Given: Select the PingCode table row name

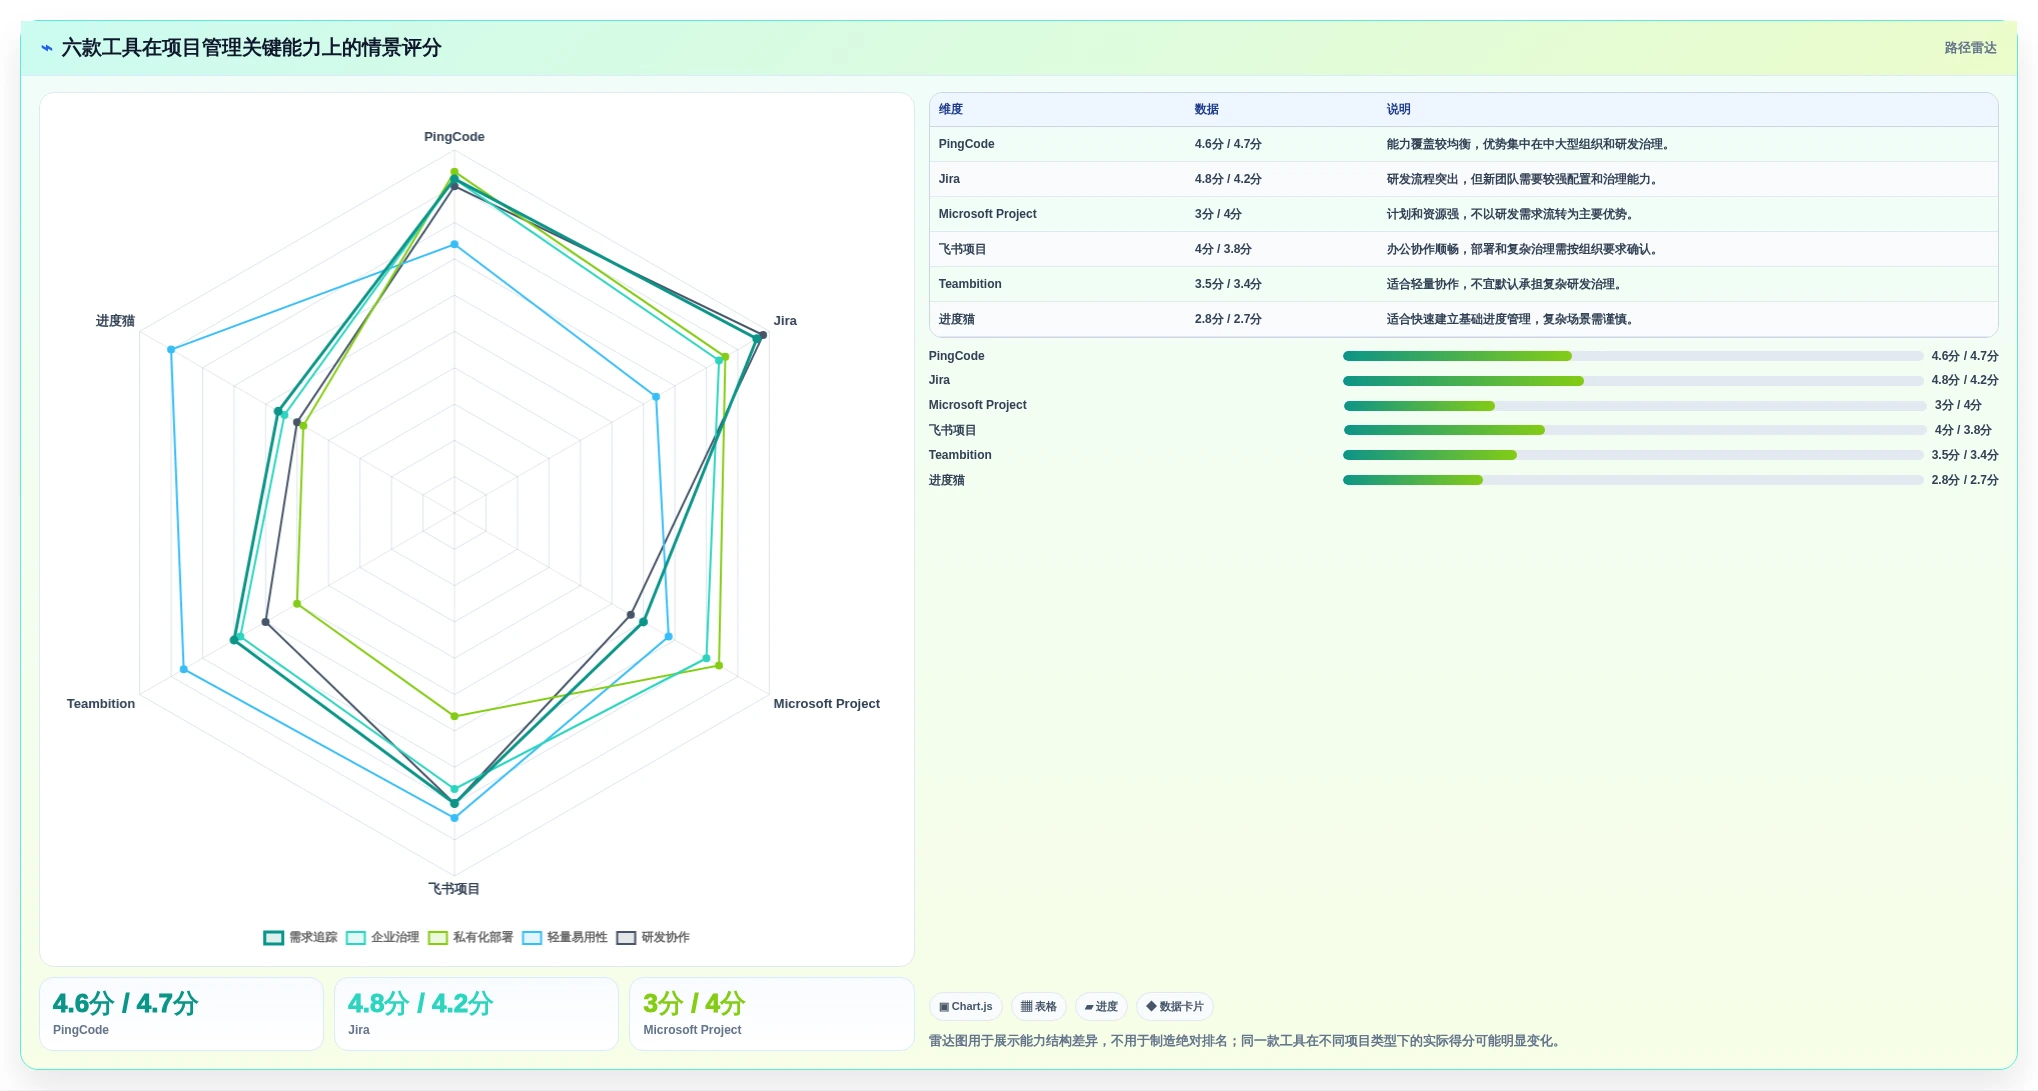Looking at the screenshot, I should point(966,144).
